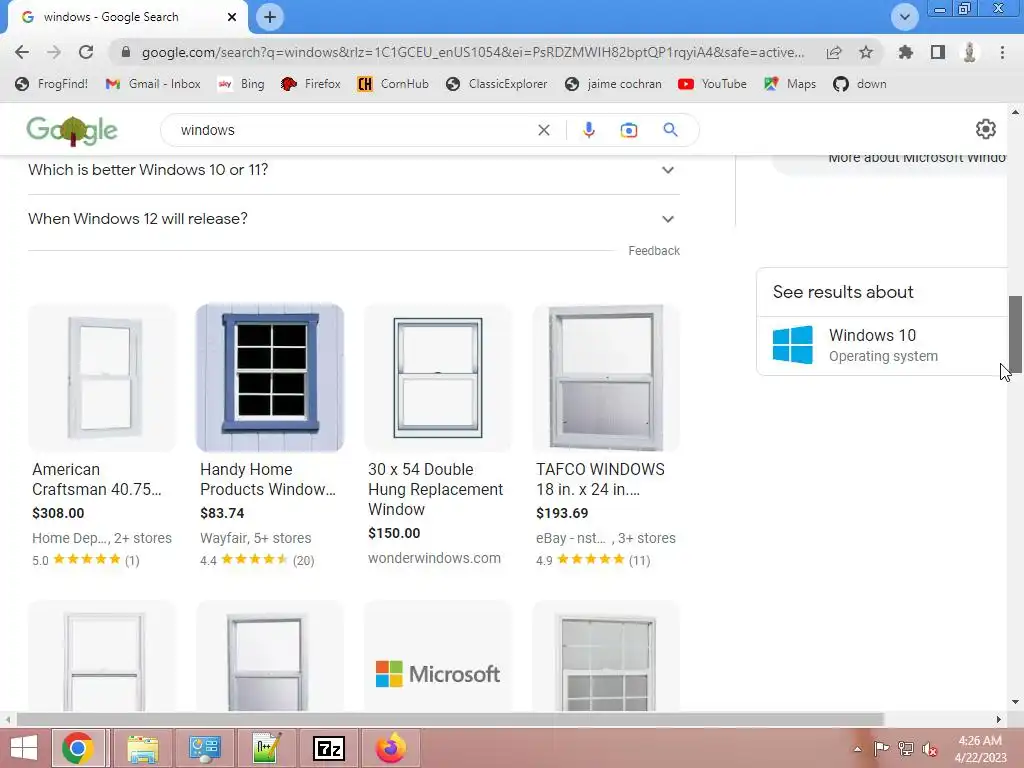
Task: Click American Craftsman 40.75 product title
Action: click(x=97, y=479)
